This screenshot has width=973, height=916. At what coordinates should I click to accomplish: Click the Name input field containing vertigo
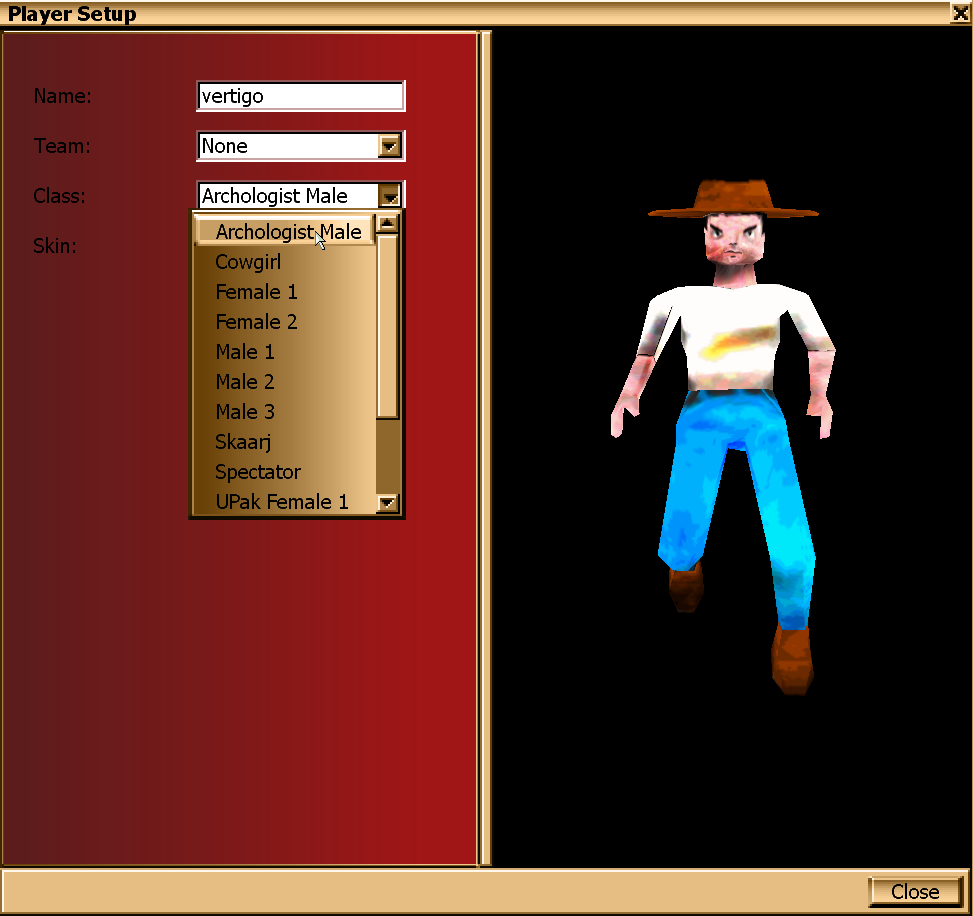[x=301, y=96]
